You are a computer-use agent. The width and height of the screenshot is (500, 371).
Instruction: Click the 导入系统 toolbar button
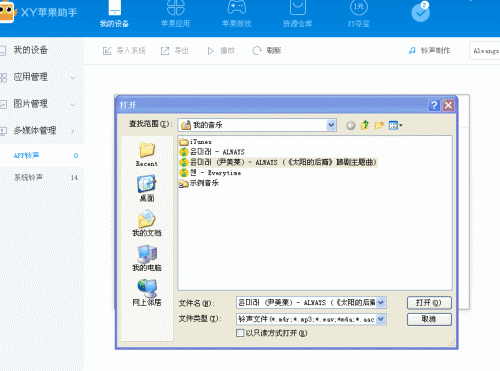pyautogui.click(x=124, y=51)
